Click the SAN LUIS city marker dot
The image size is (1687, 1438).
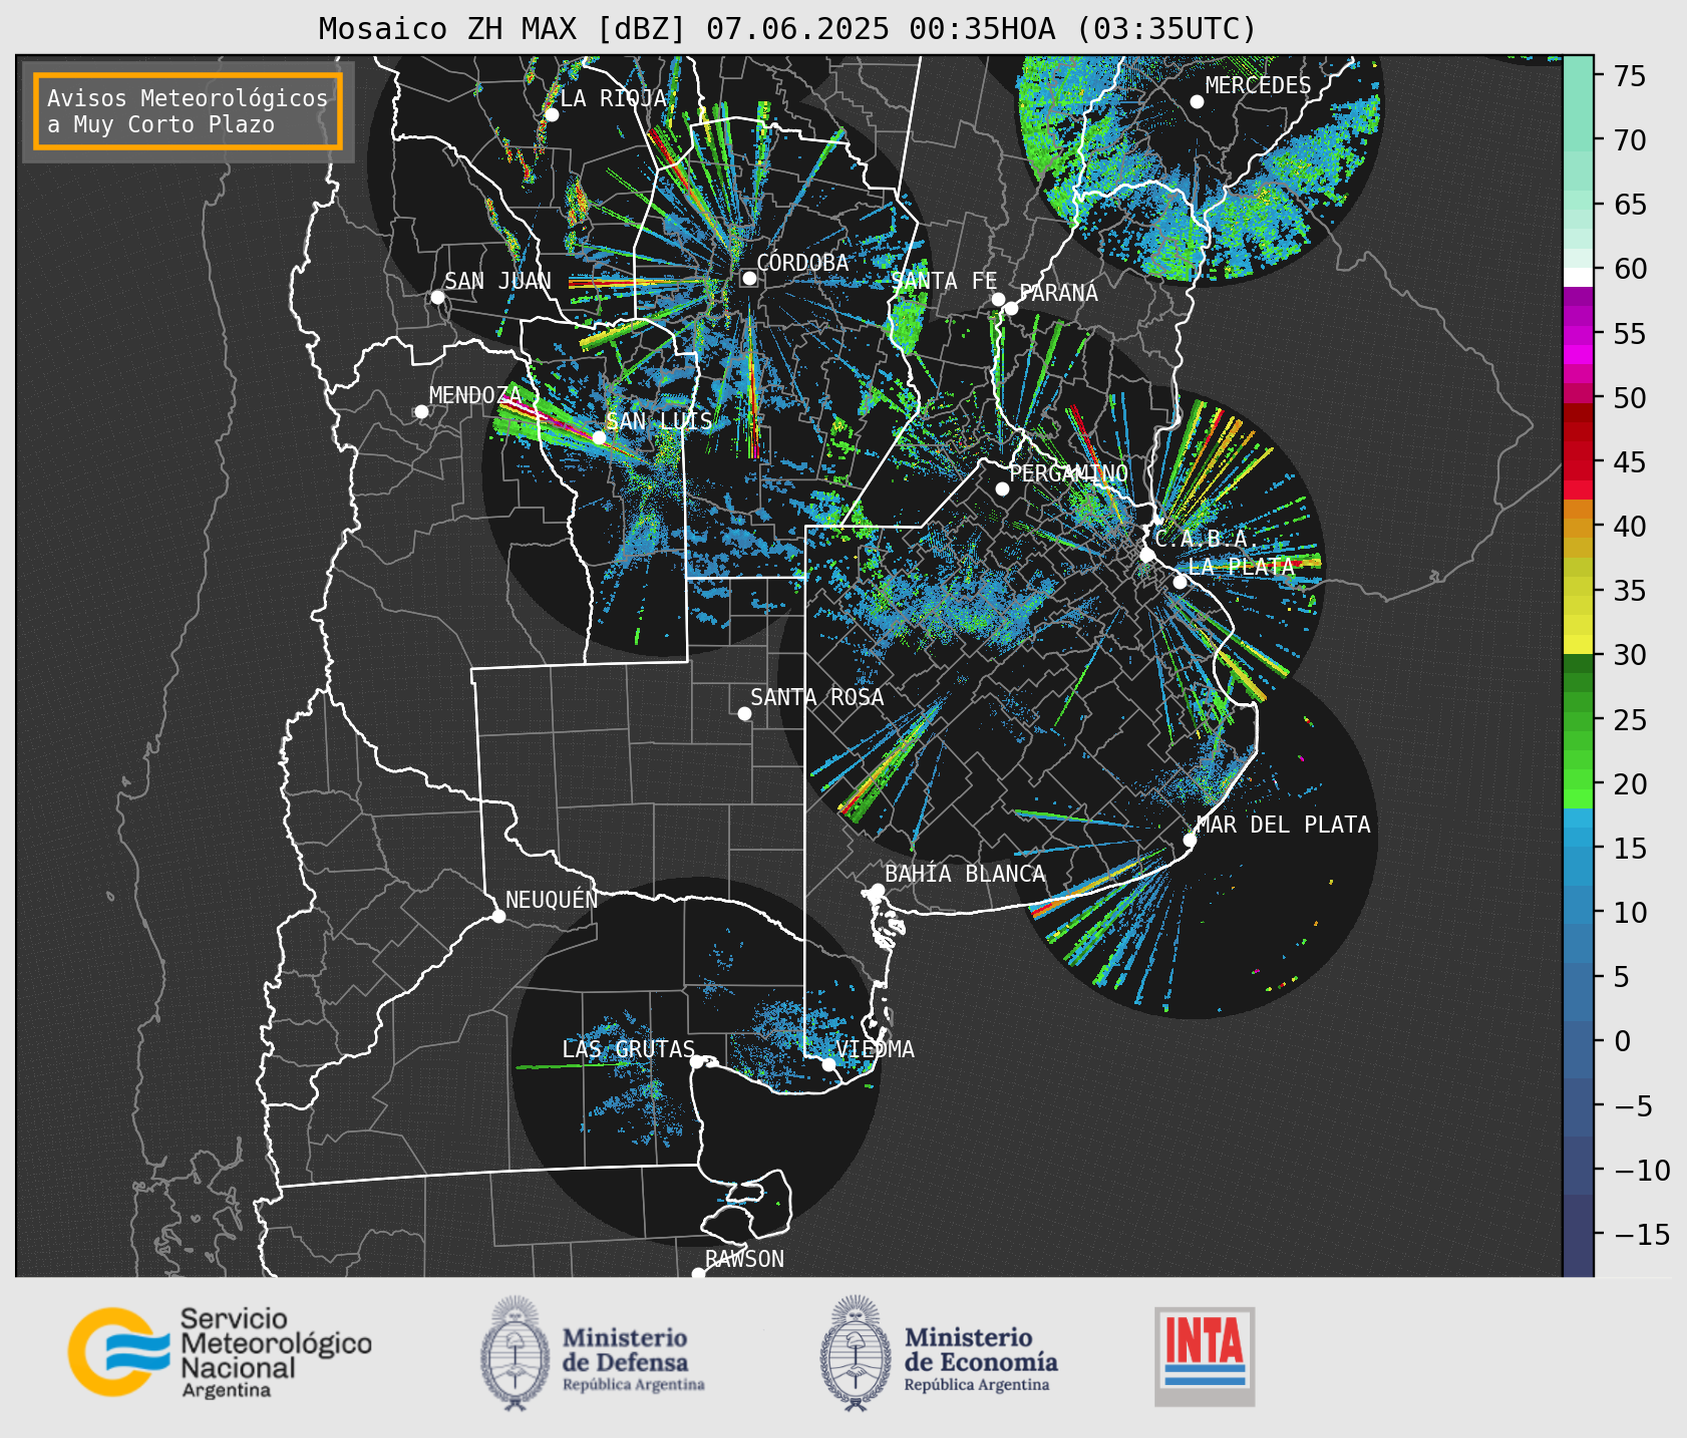point(598,437)
